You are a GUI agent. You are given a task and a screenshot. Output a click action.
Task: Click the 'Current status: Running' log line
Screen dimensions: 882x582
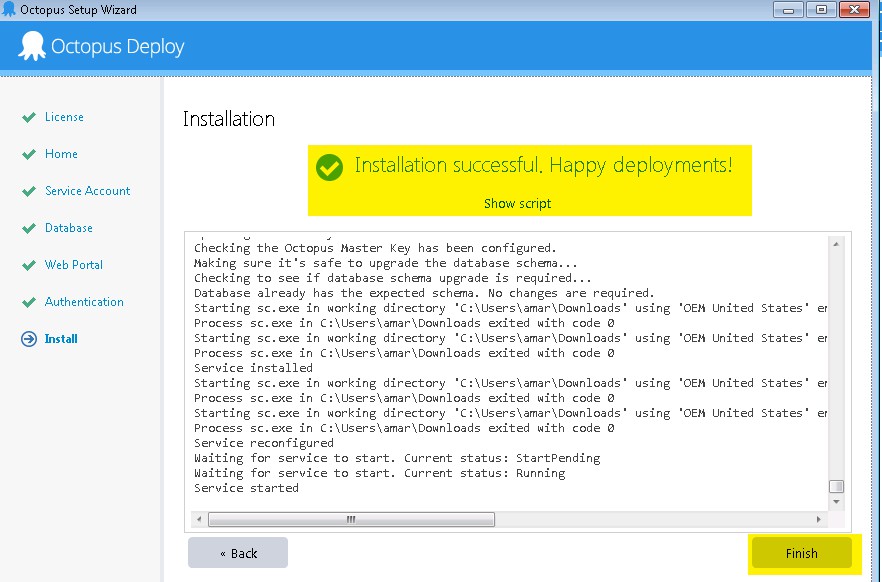[x=380, y=473]
